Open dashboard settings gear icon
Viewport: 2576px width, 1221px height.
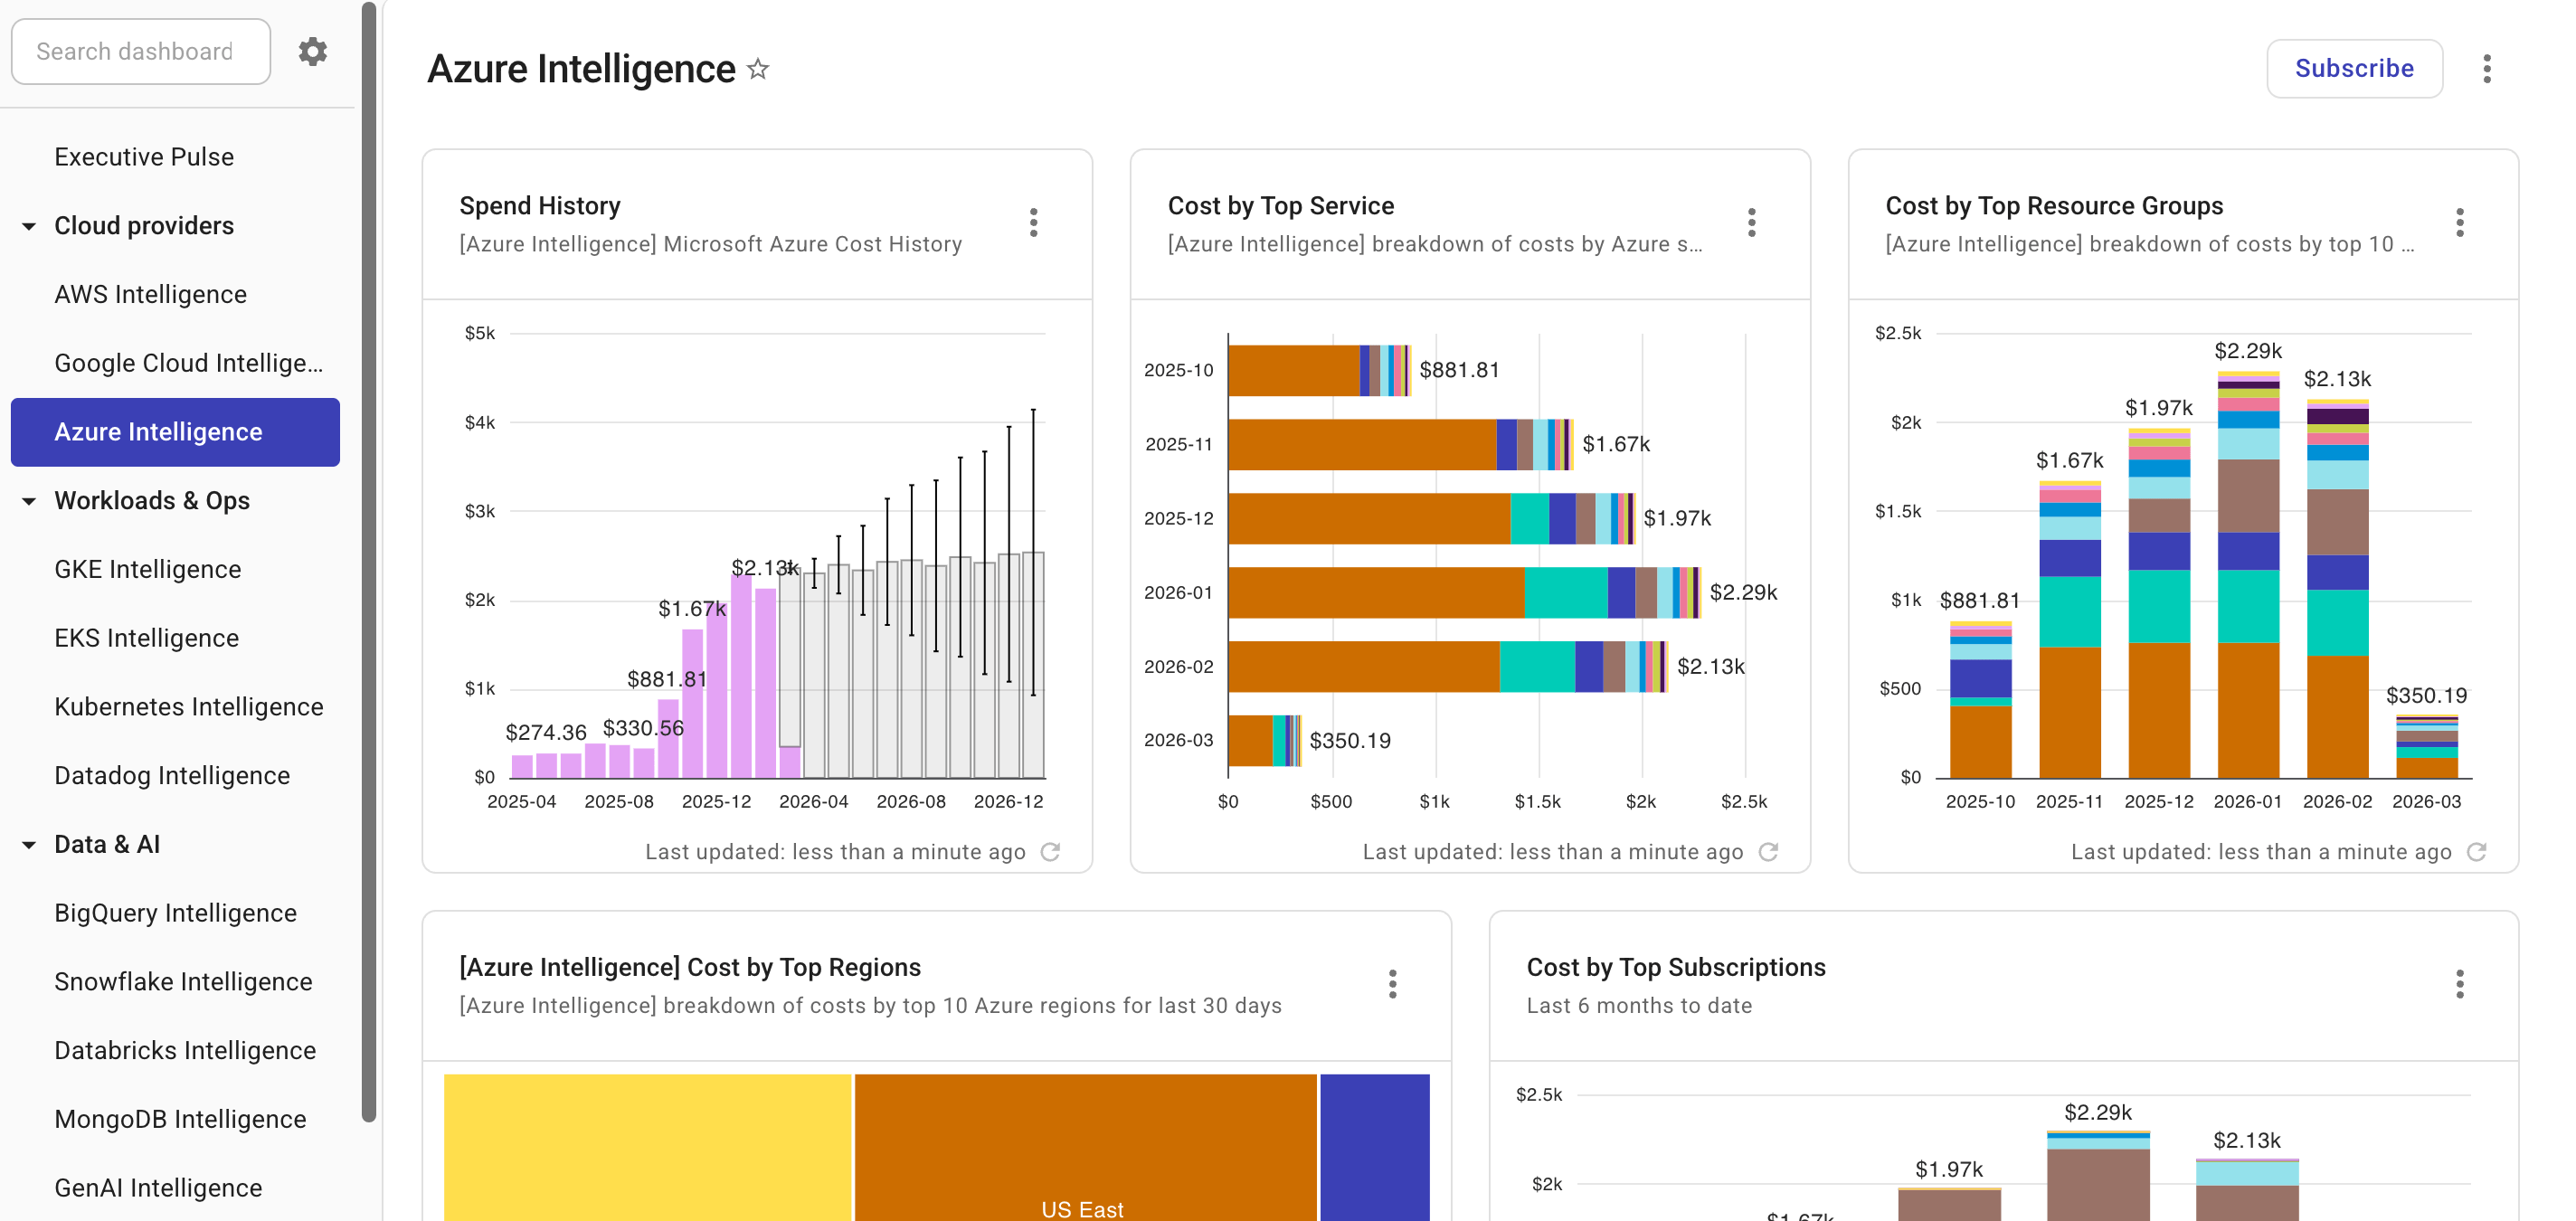pos(313,51)
